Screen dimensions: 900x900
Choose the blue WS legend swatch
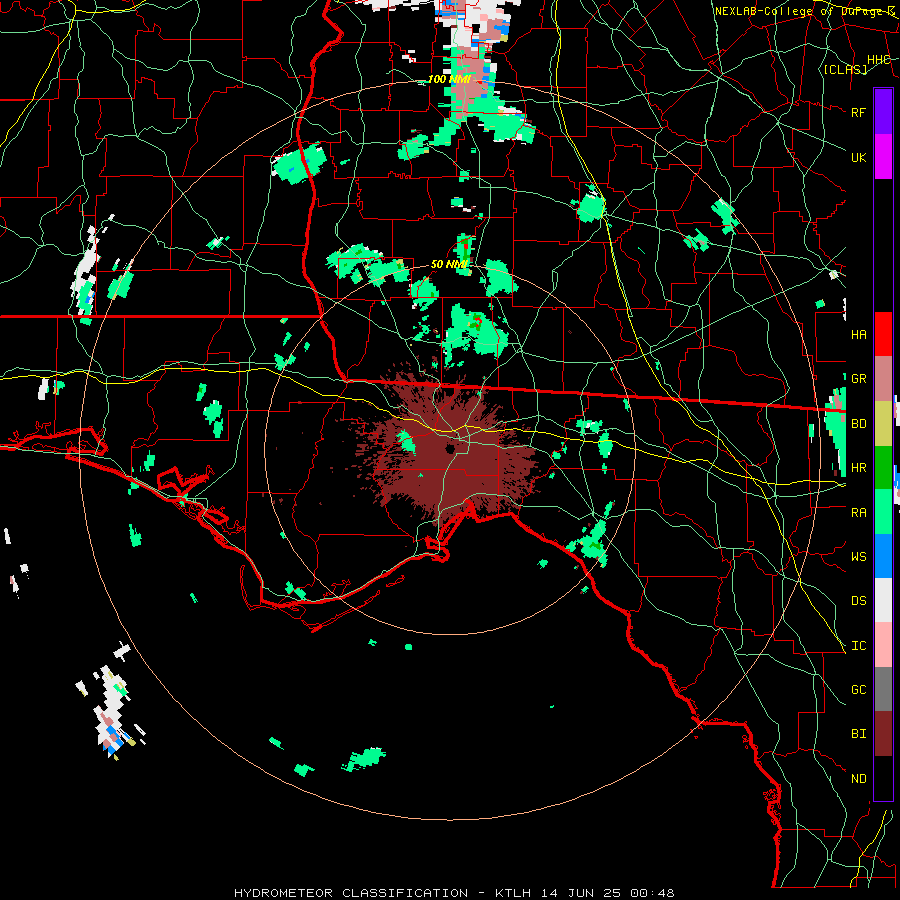[883, 556]
